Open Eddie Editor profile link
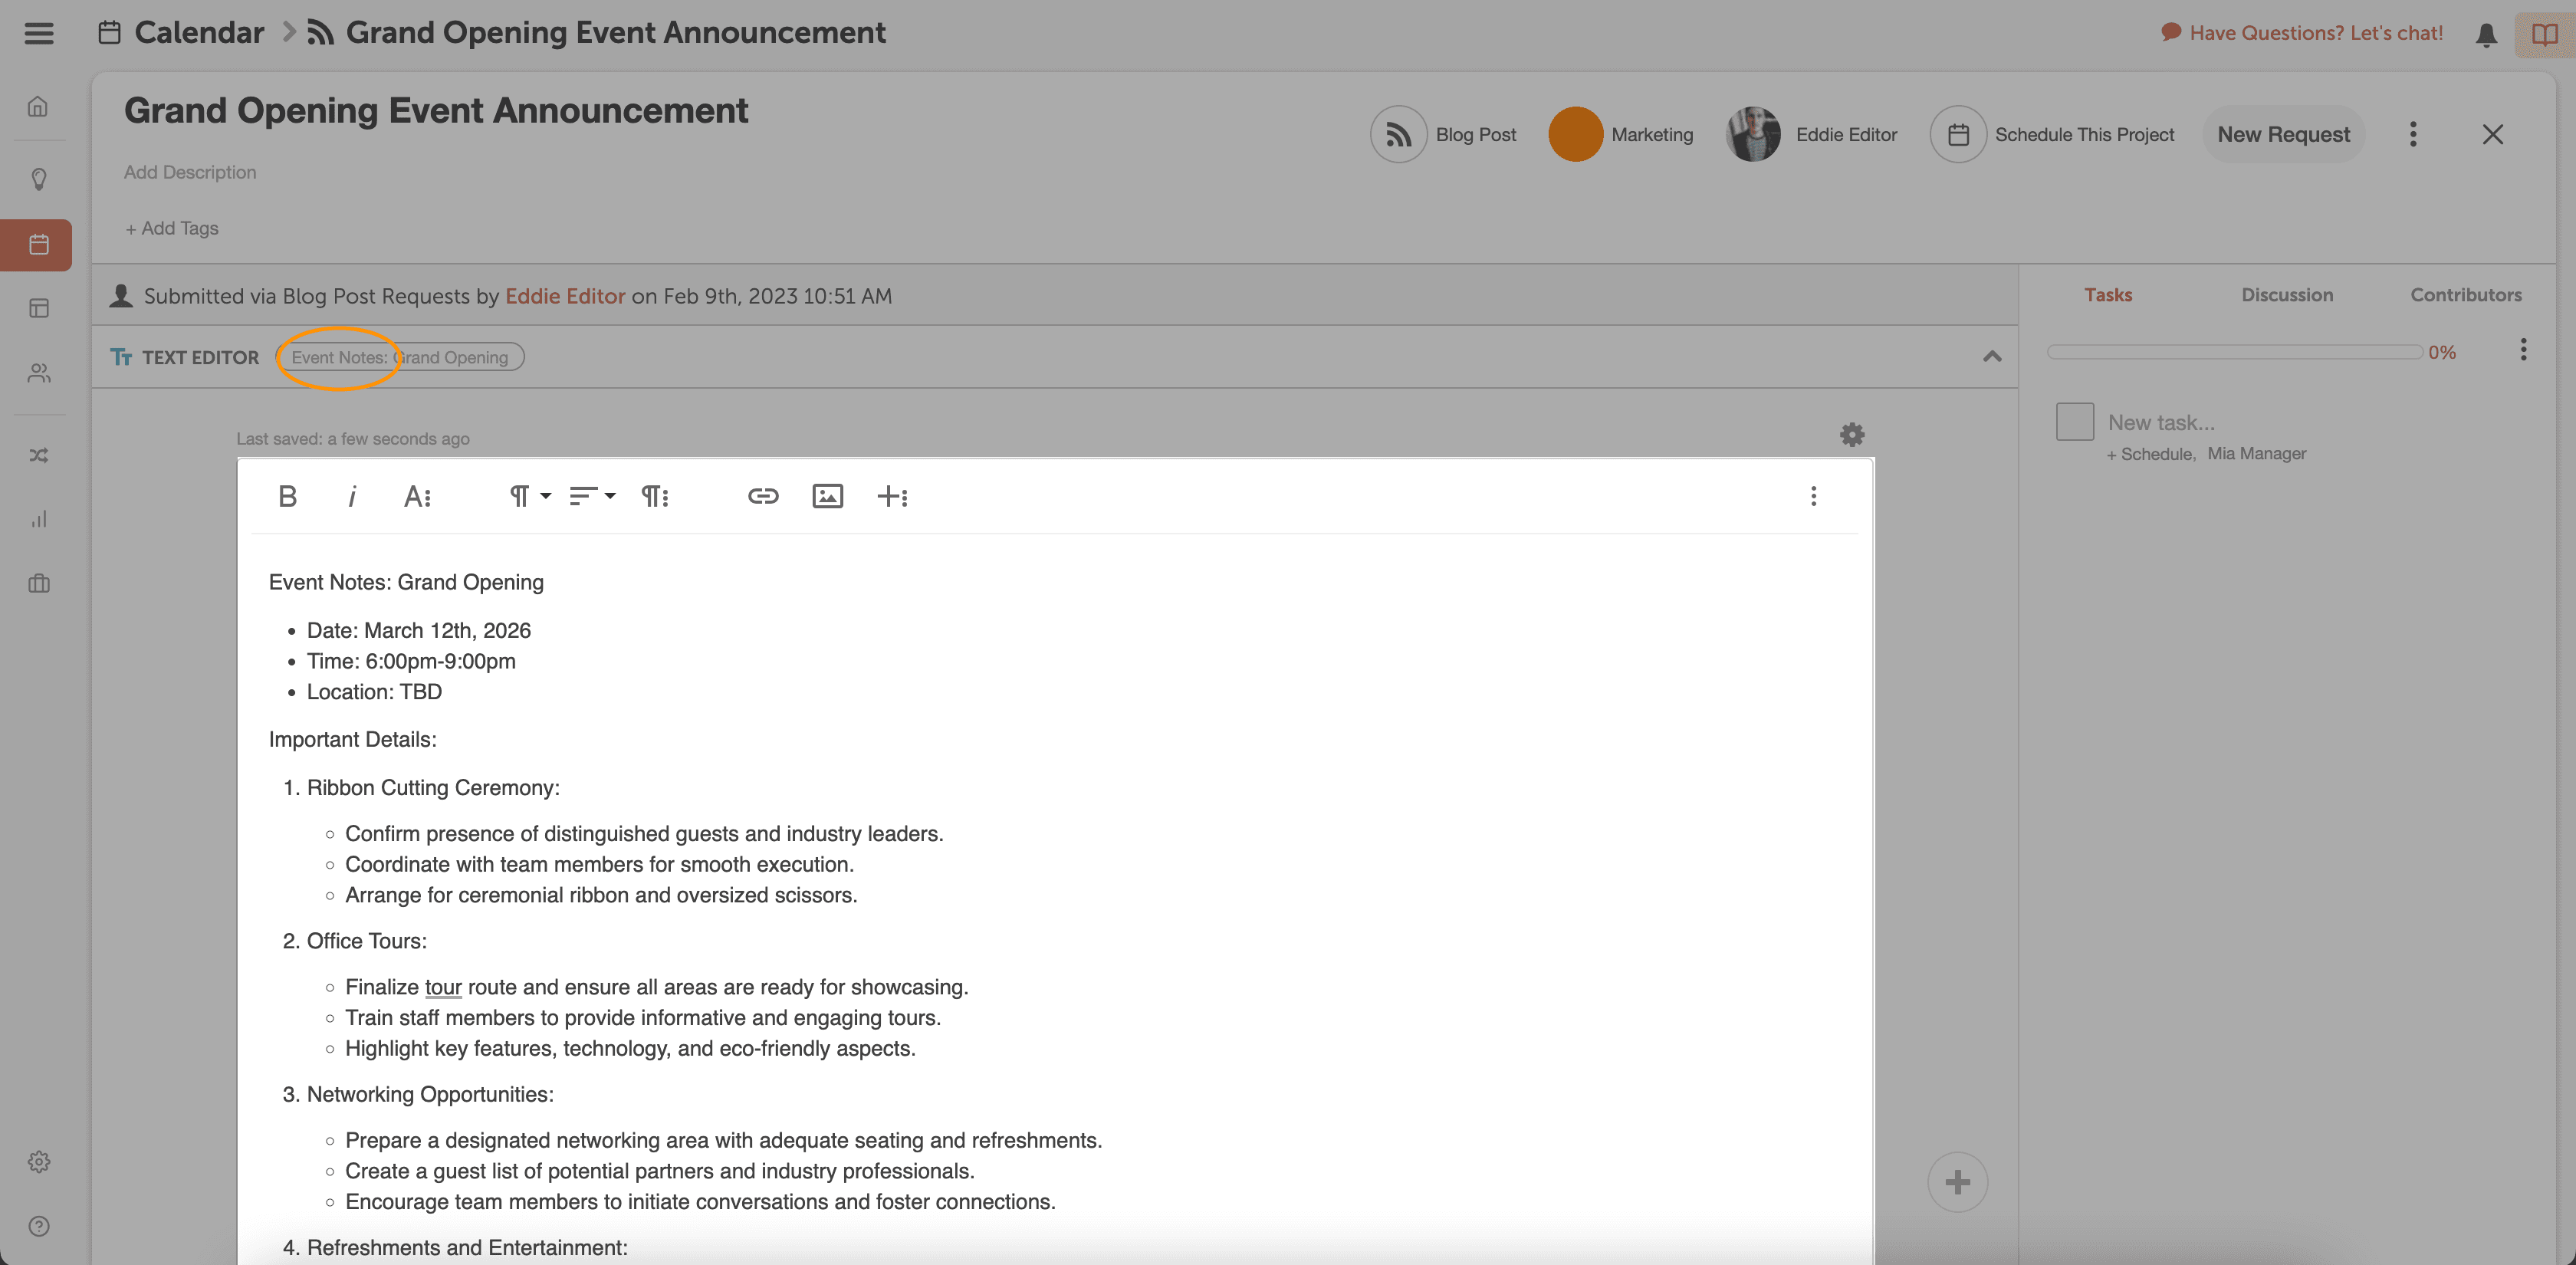Viewport: 2576px width, 1265px height. coord(564,296)
